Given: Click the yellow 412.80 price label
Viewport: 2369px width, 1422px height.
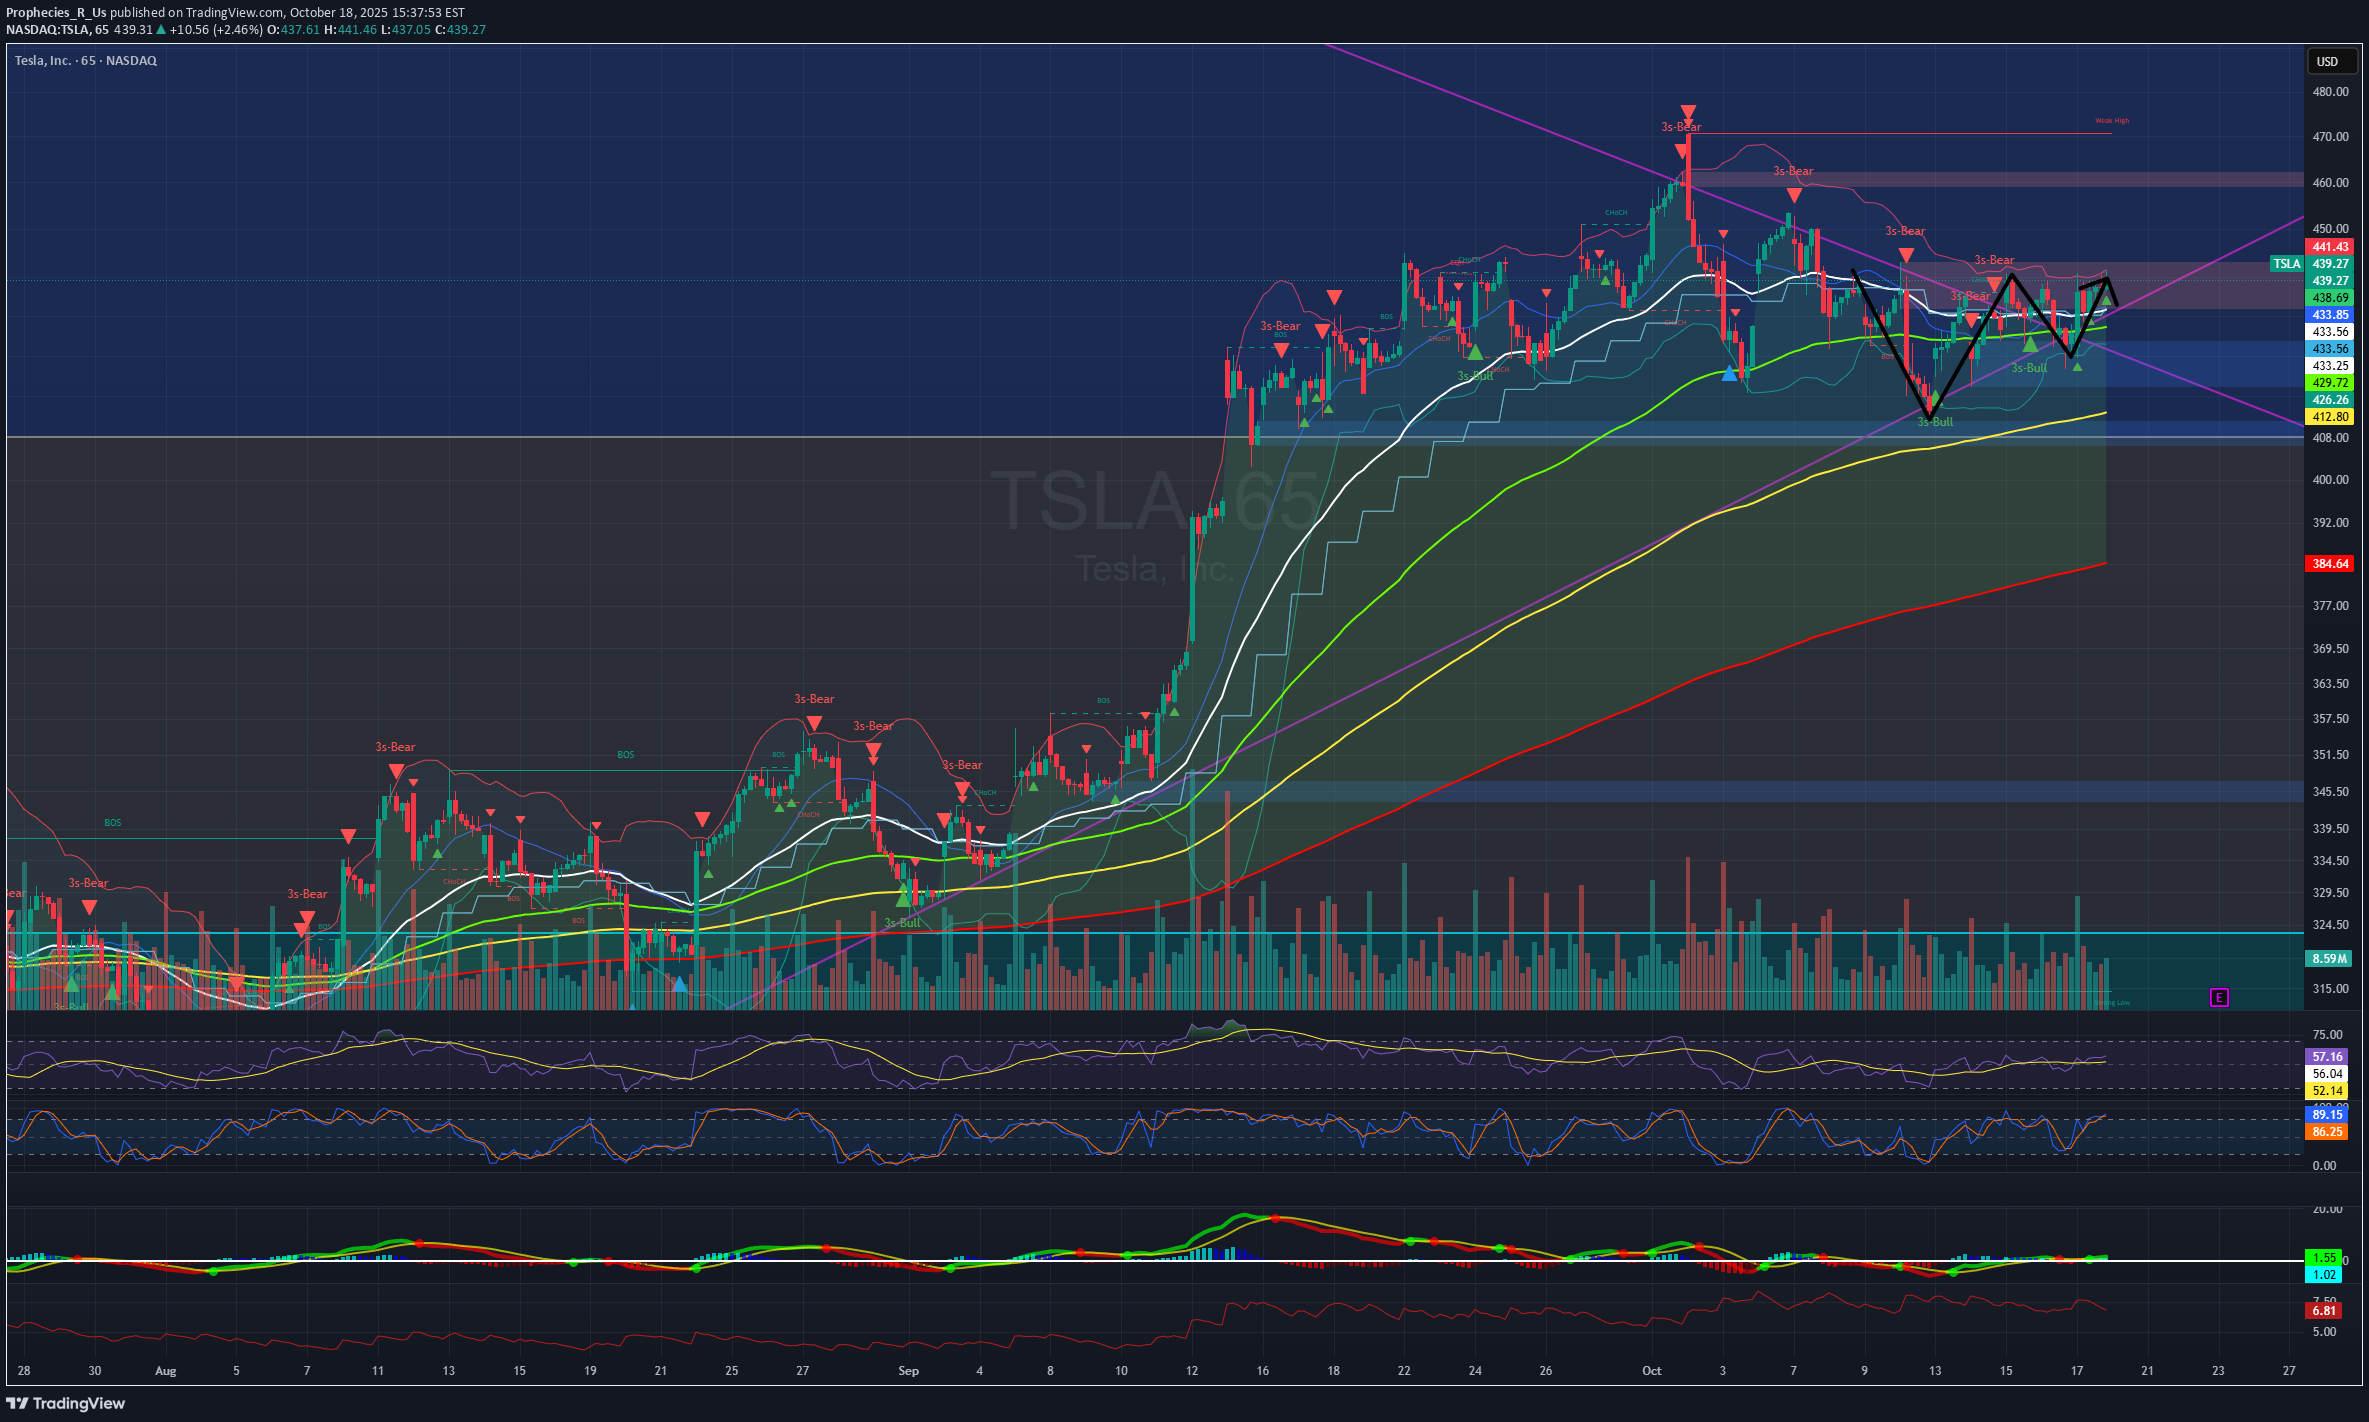Looking at the screenshot, I should [2329, 417].
